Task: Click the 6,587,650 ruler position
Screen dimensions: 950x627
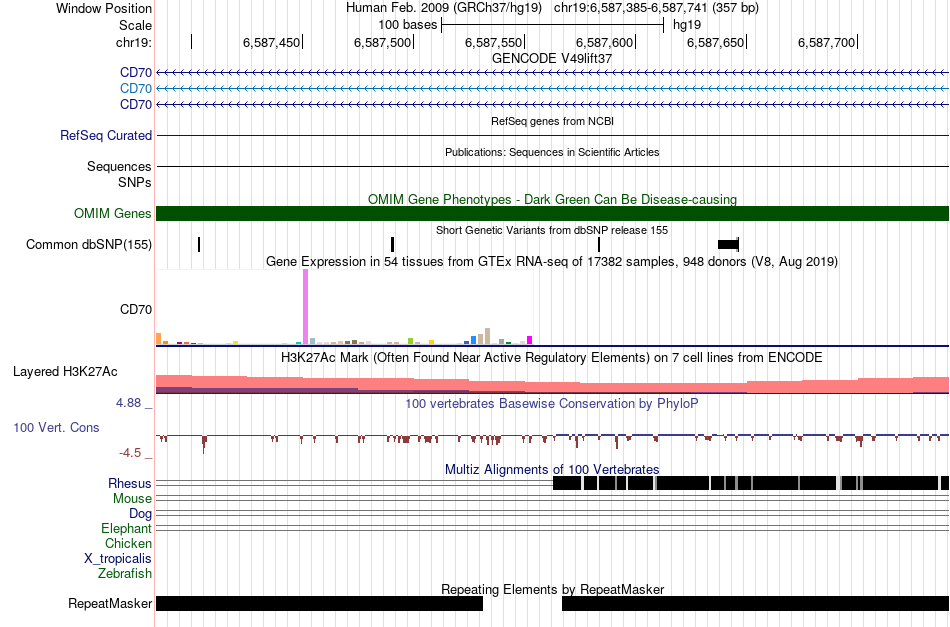Action: click(715, 42)
